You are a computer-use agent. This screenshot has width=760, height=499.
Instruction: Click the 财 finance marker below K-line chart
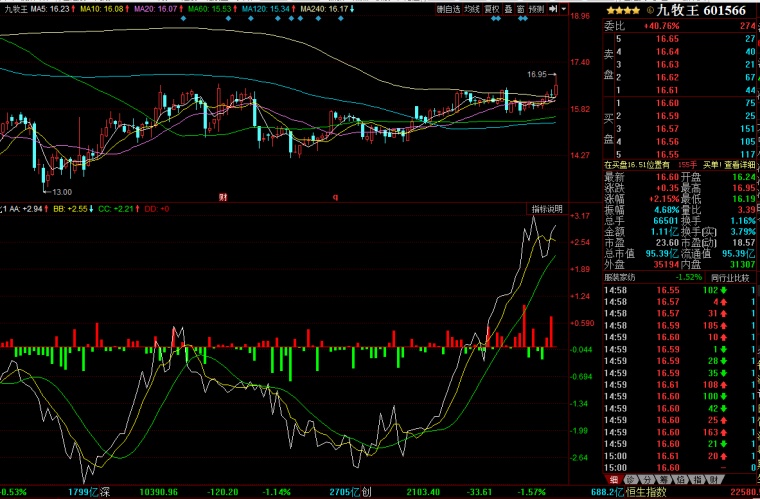click(x=223, y=197)
